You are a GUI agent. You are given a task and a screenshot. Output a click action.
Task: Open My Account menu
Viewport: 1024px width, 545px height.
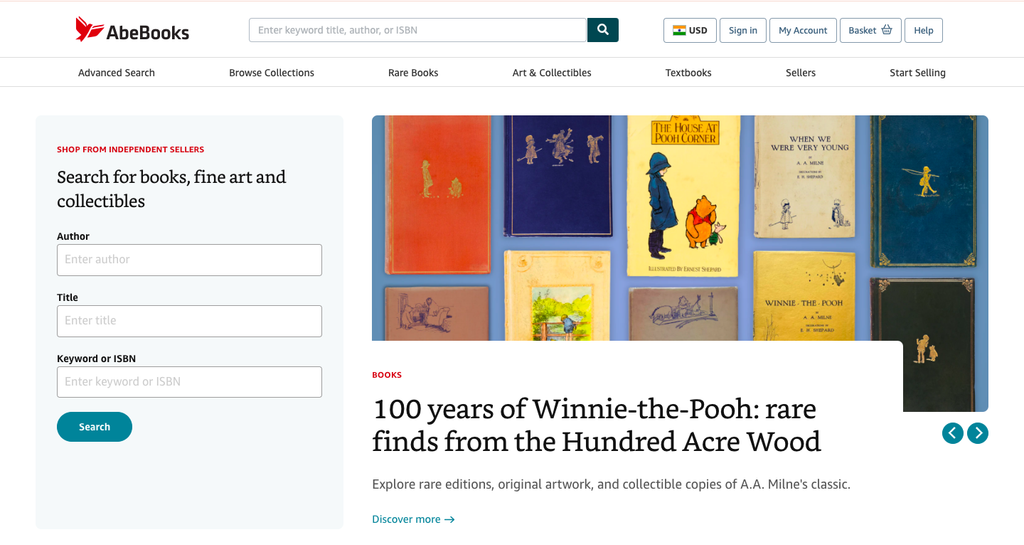coord(803,31)
